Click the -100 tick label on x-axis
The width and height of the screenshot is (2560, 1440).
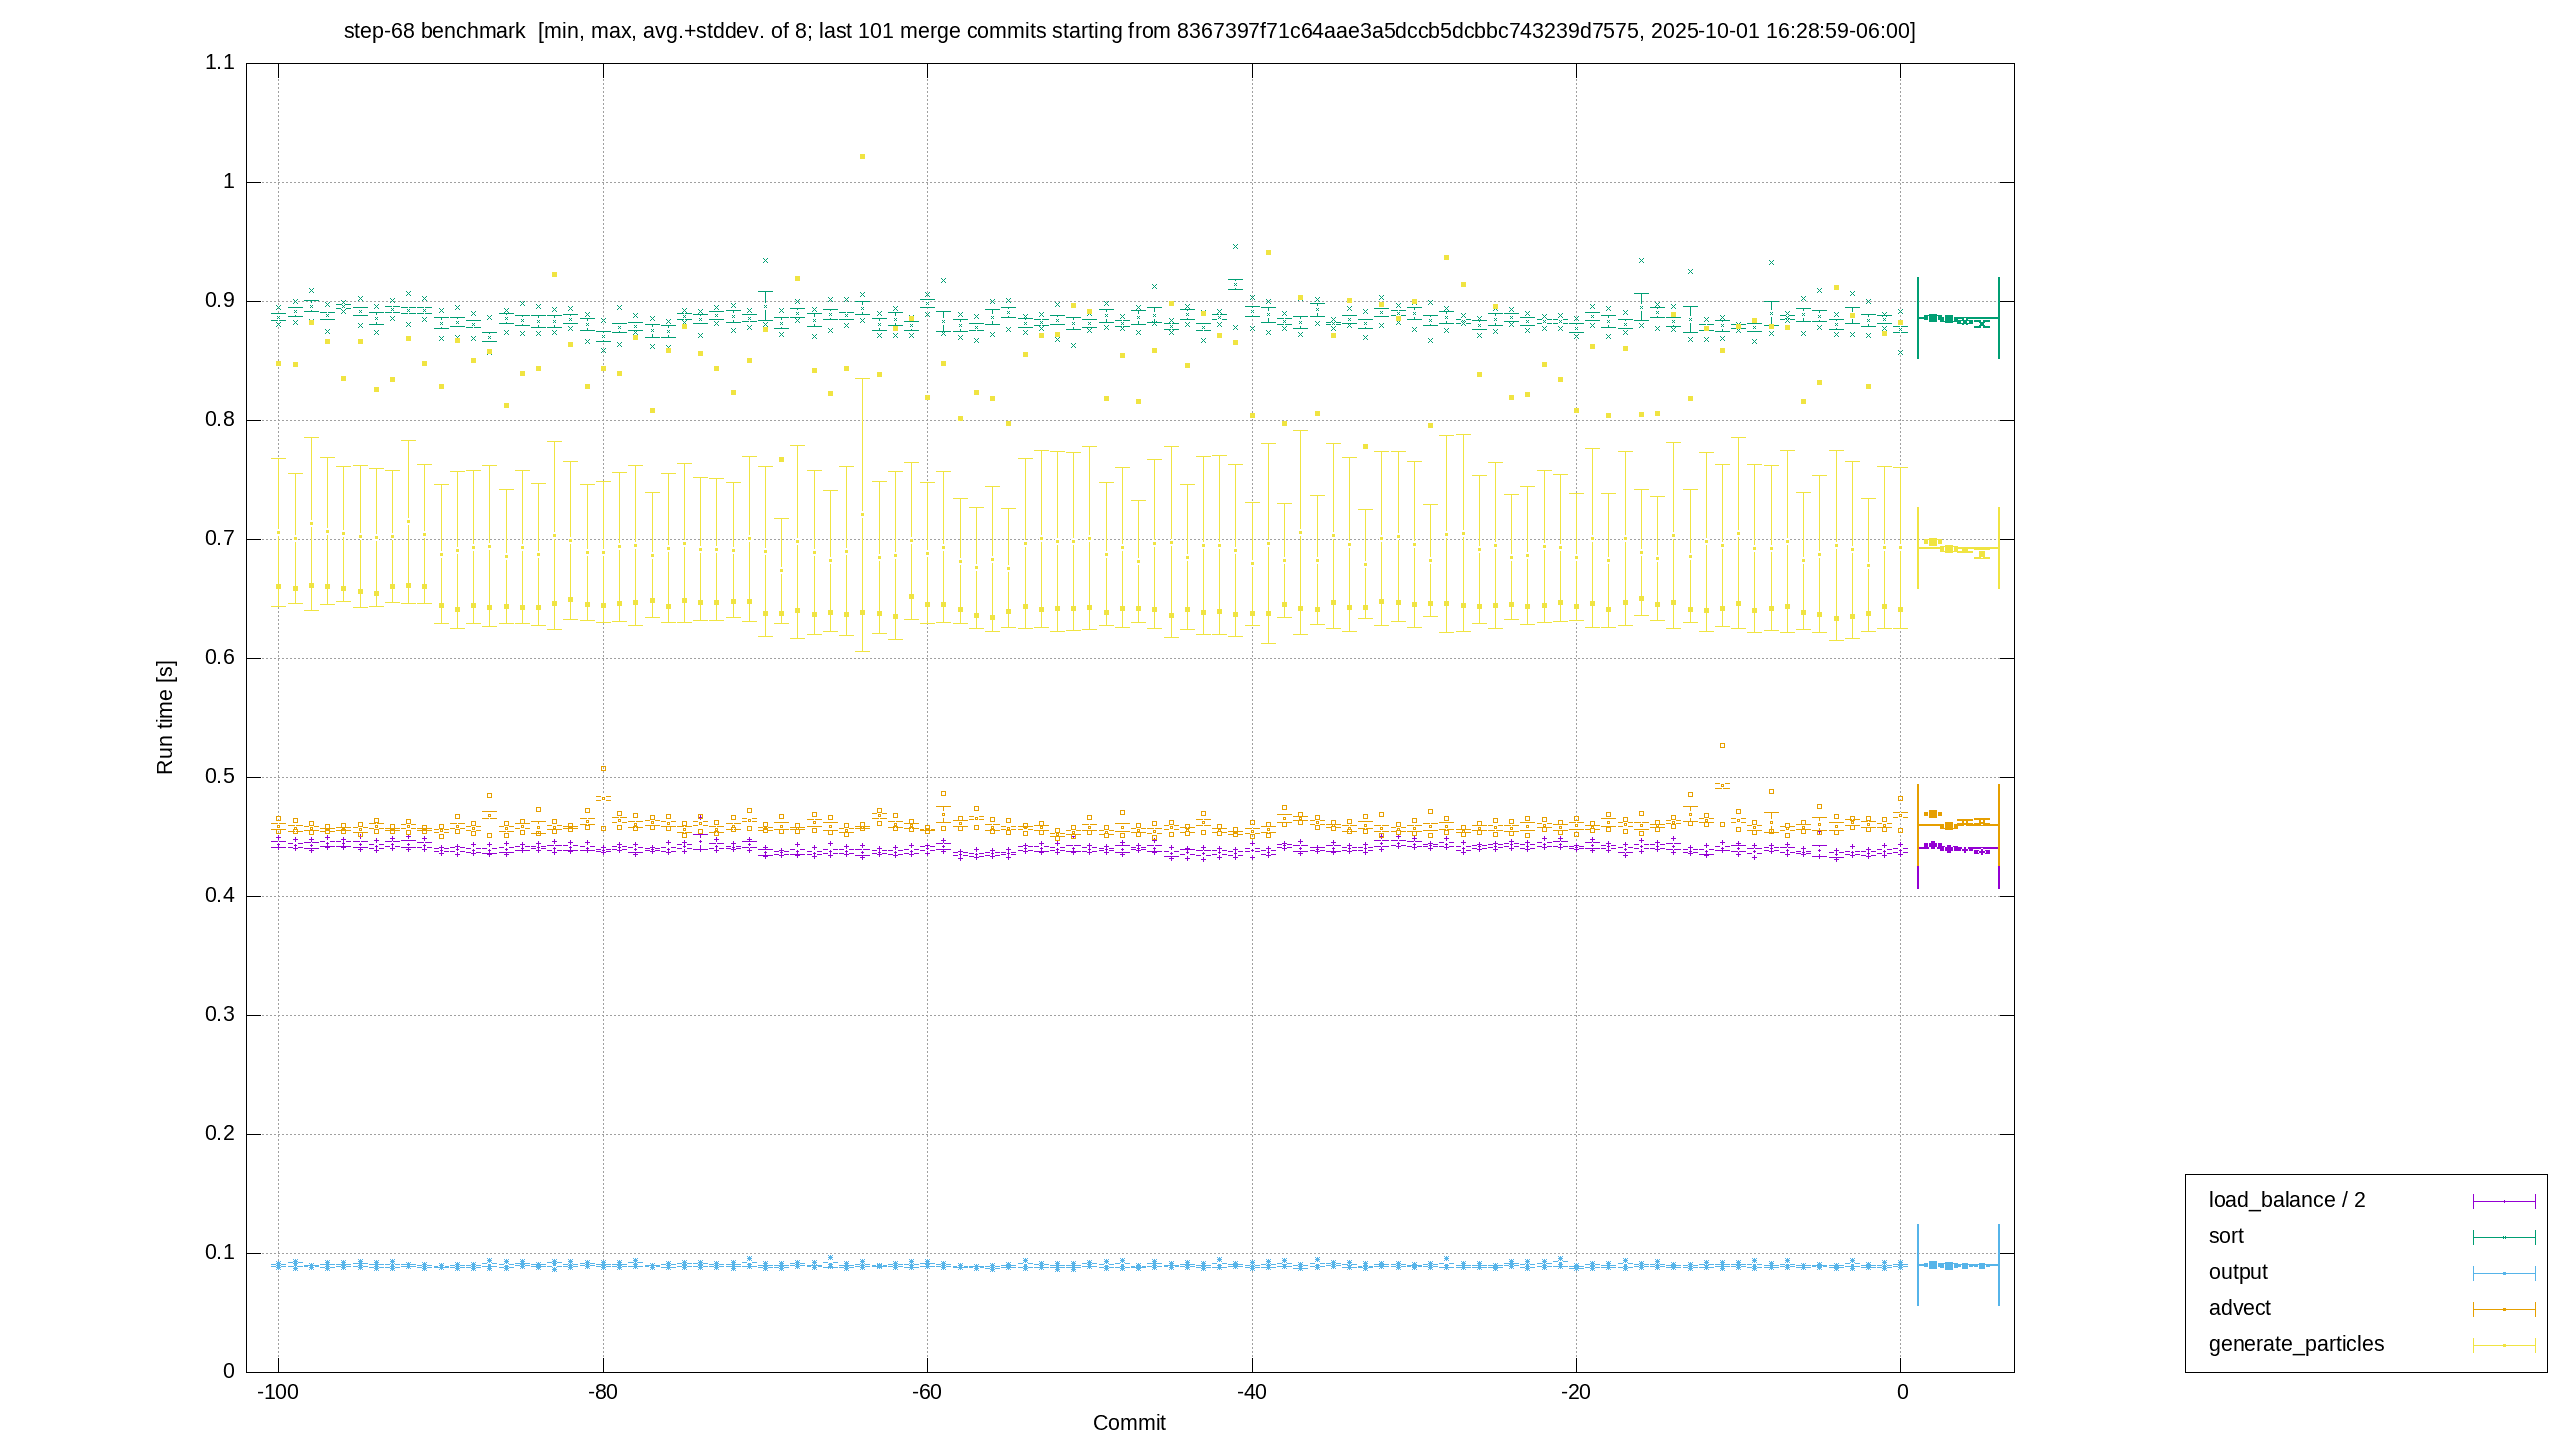(278, 1392)
